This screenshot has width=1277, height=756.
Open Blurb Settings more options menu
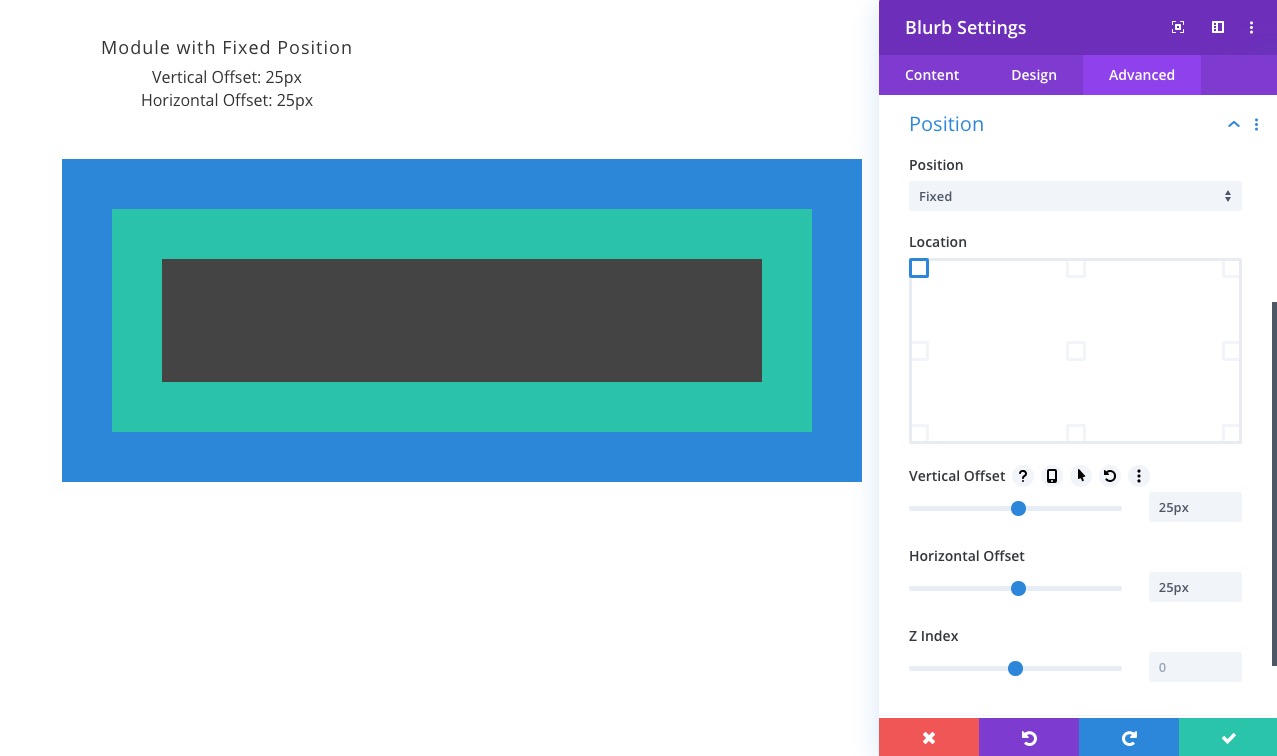click(1251, 28)
